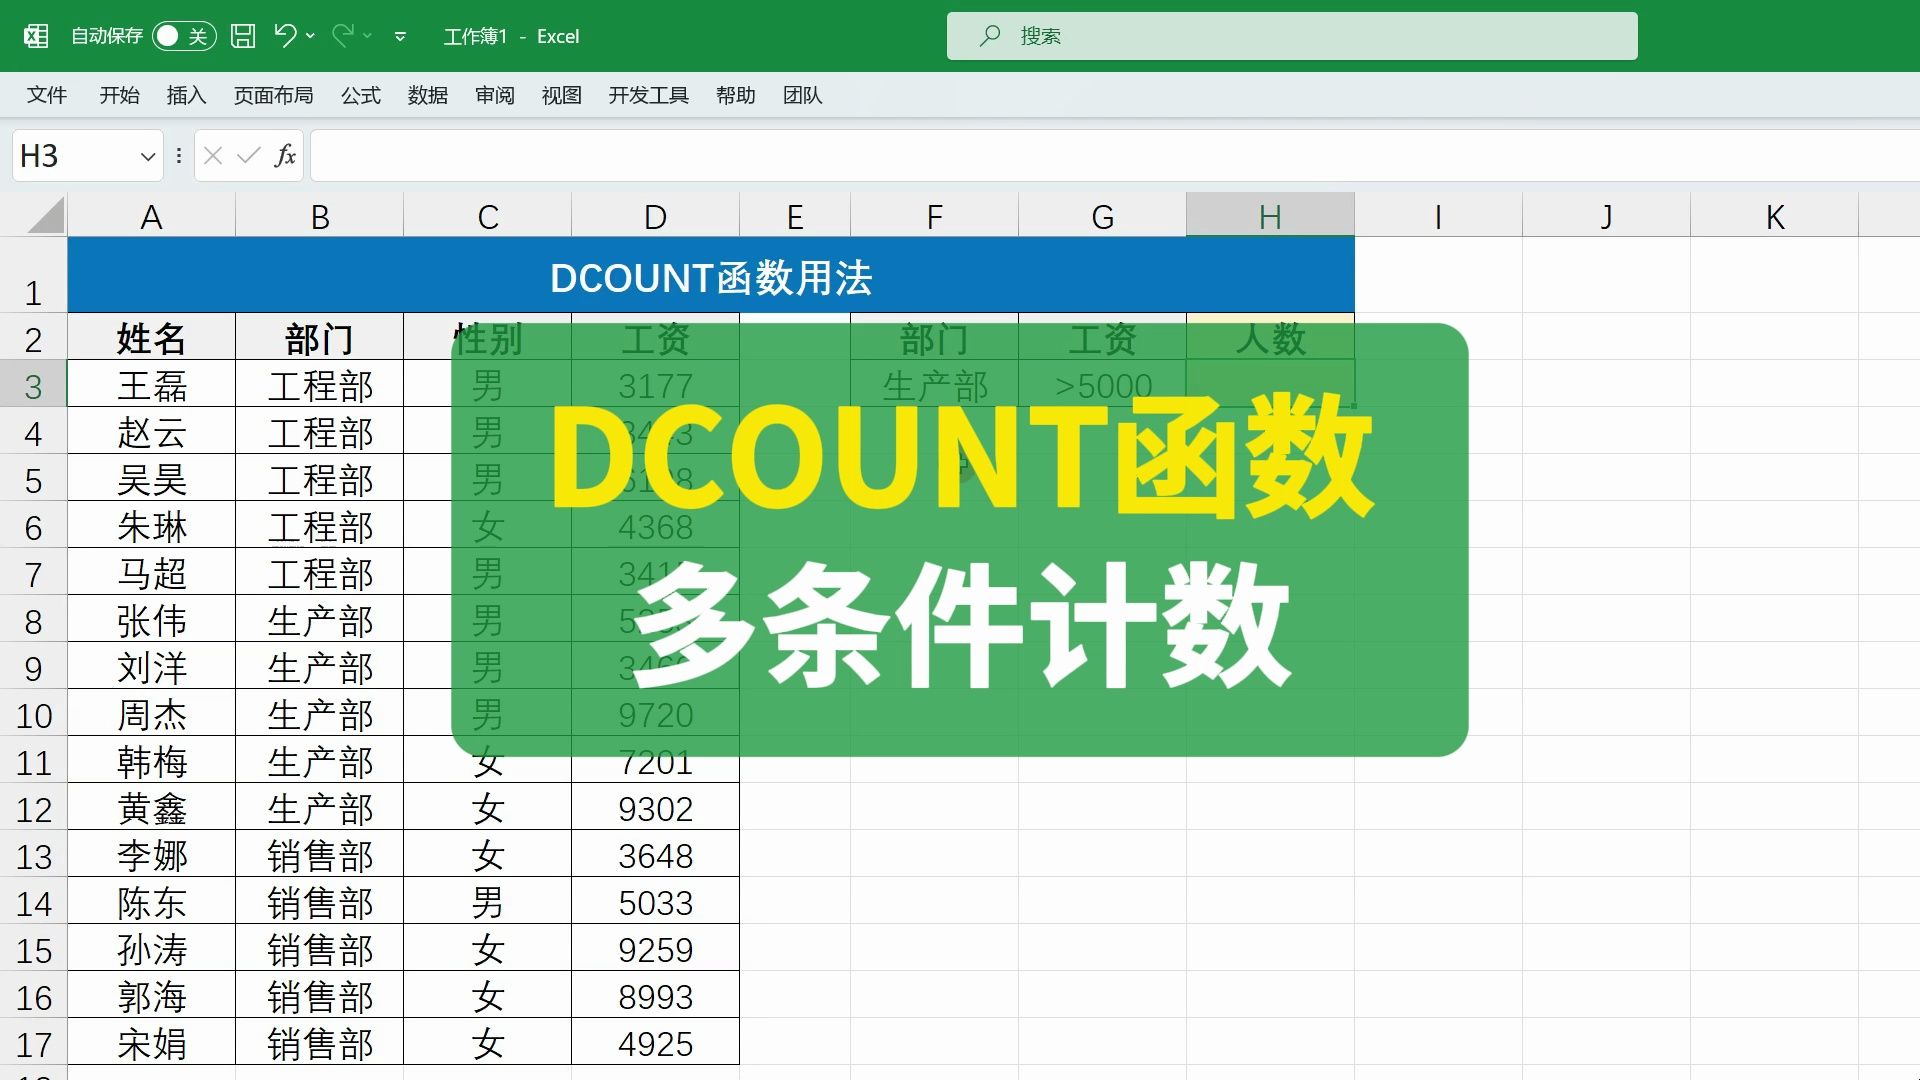
Task: Click the search box at top
Action: [x=1292, y=36]
